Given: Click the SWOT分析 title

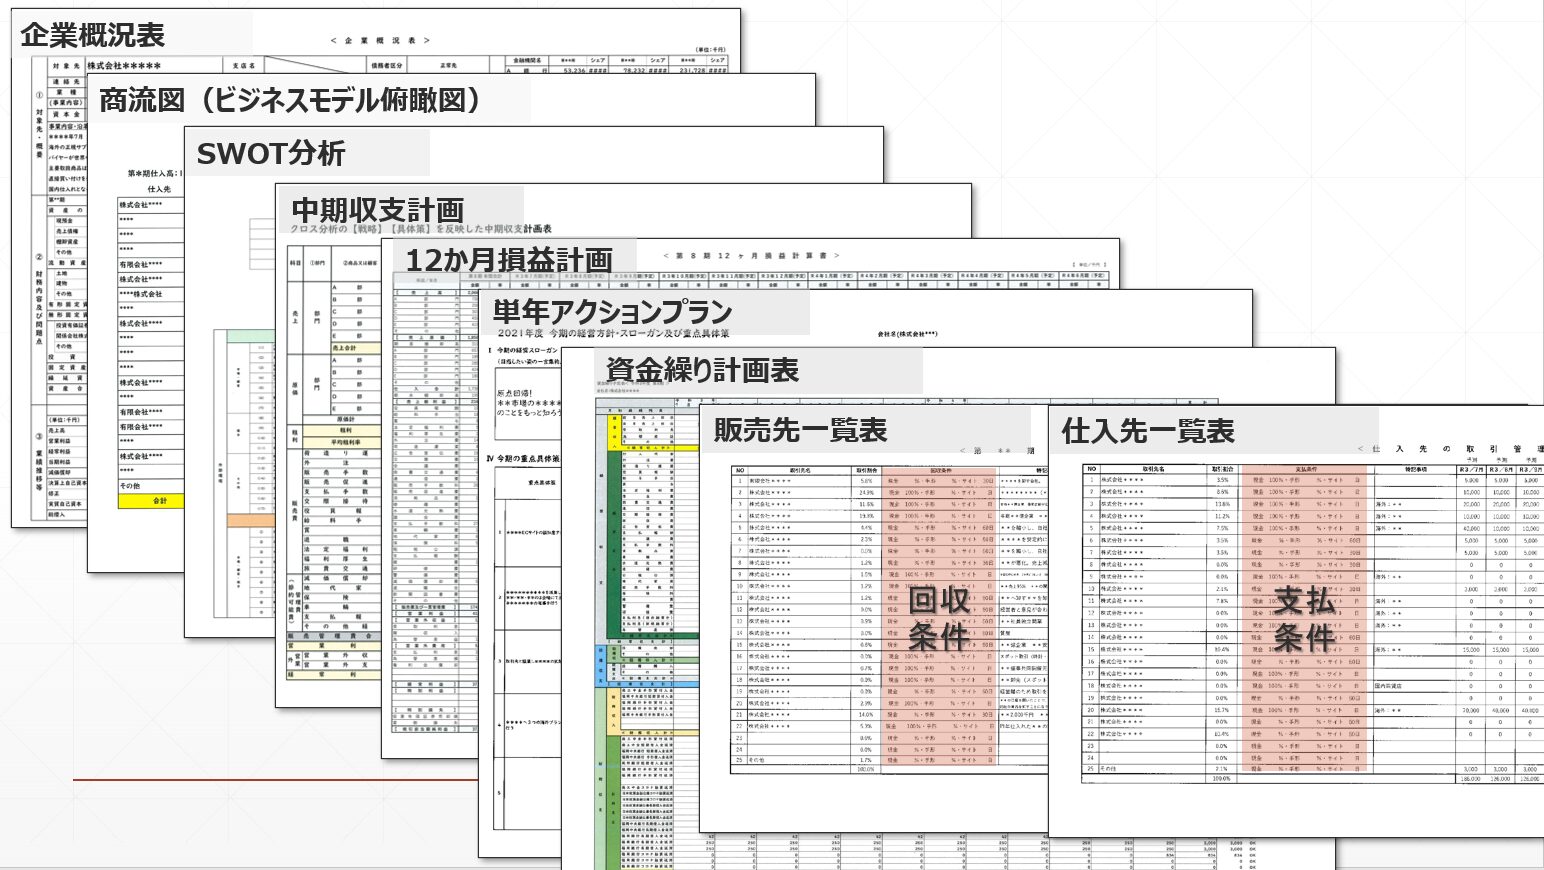Looking at the screenshot, I should tap(270, 154).
